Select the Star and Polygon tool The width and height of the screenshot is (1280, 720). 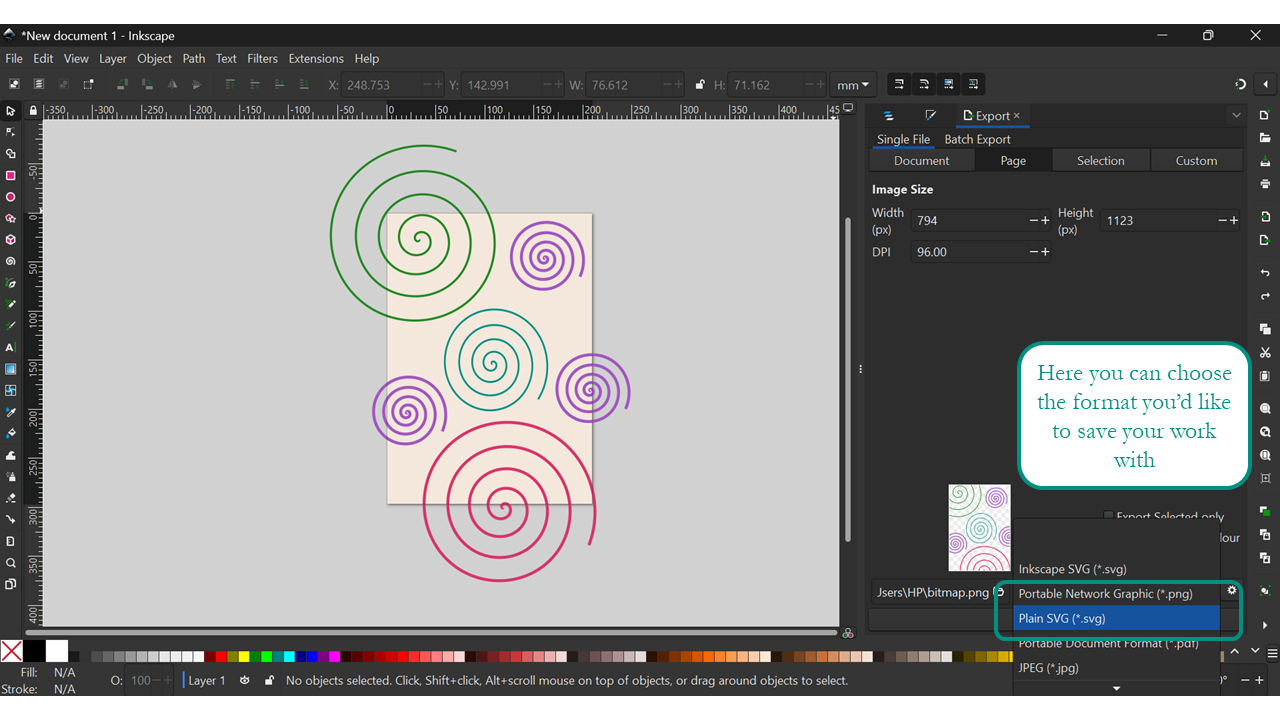pos(11,218)
